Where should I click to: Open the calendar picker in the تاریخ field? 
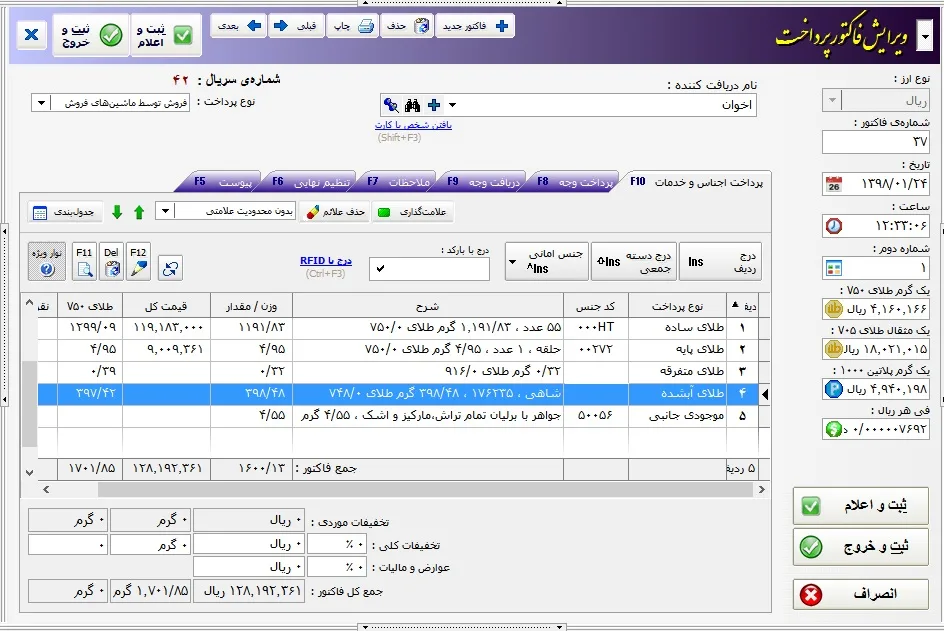point(834,184)
